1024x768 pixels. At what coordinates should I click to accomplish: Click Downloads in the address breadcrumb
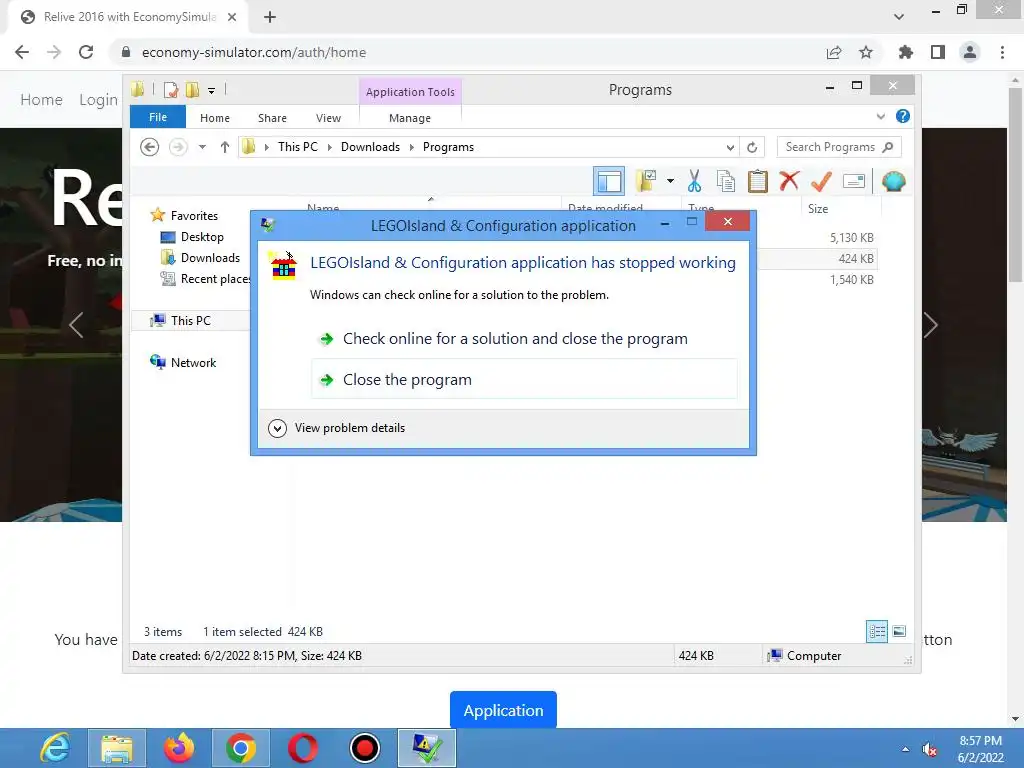click(x=370, y=147)
